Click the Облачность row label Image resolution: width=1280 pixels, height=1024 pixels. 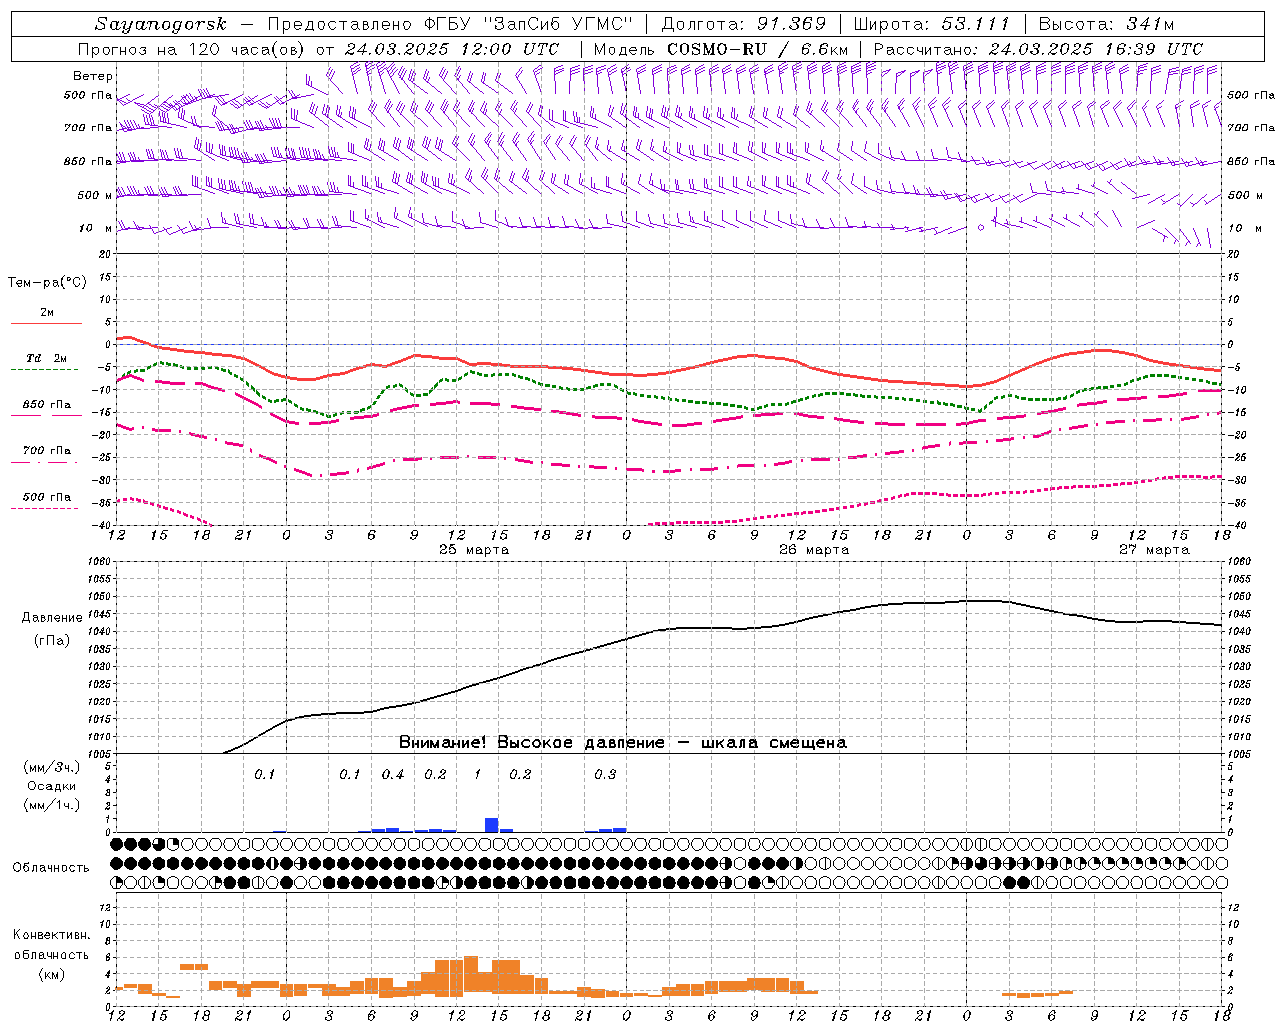(x=51, y=867)
